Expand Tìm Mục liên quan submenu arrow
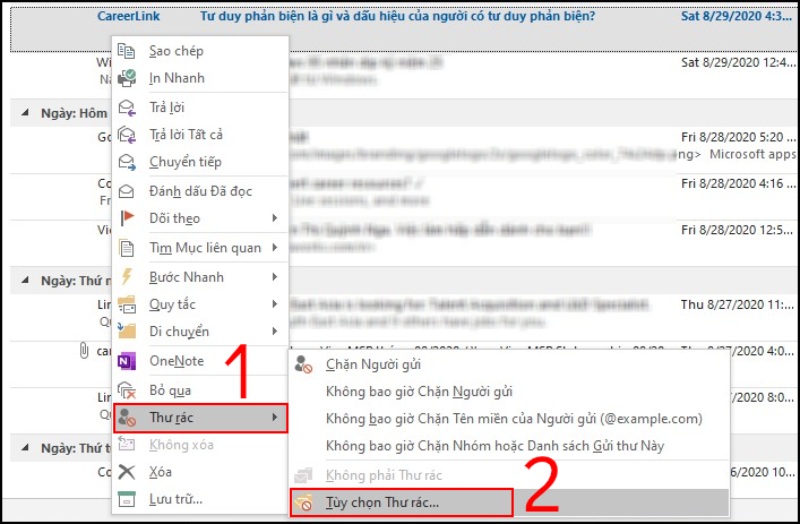The height and width of the screenshot is (524, 800). pyautogui.click(x=274, y=247)
